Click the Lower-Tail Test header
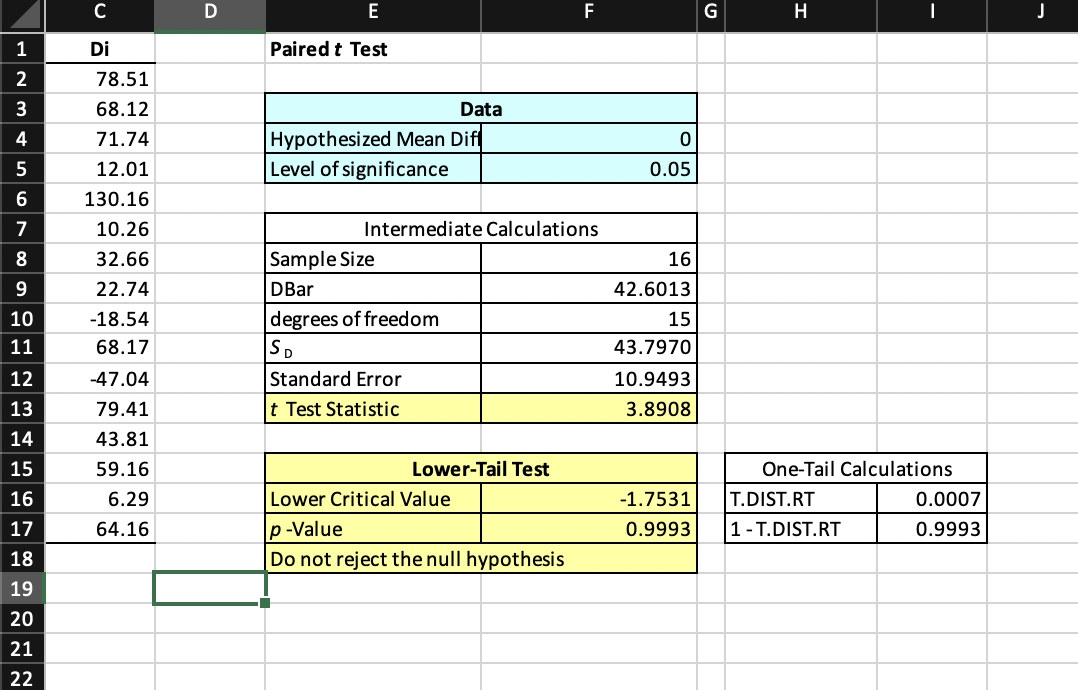The height and width of the screenshot is (690, 1078). (x=481, y=469)
